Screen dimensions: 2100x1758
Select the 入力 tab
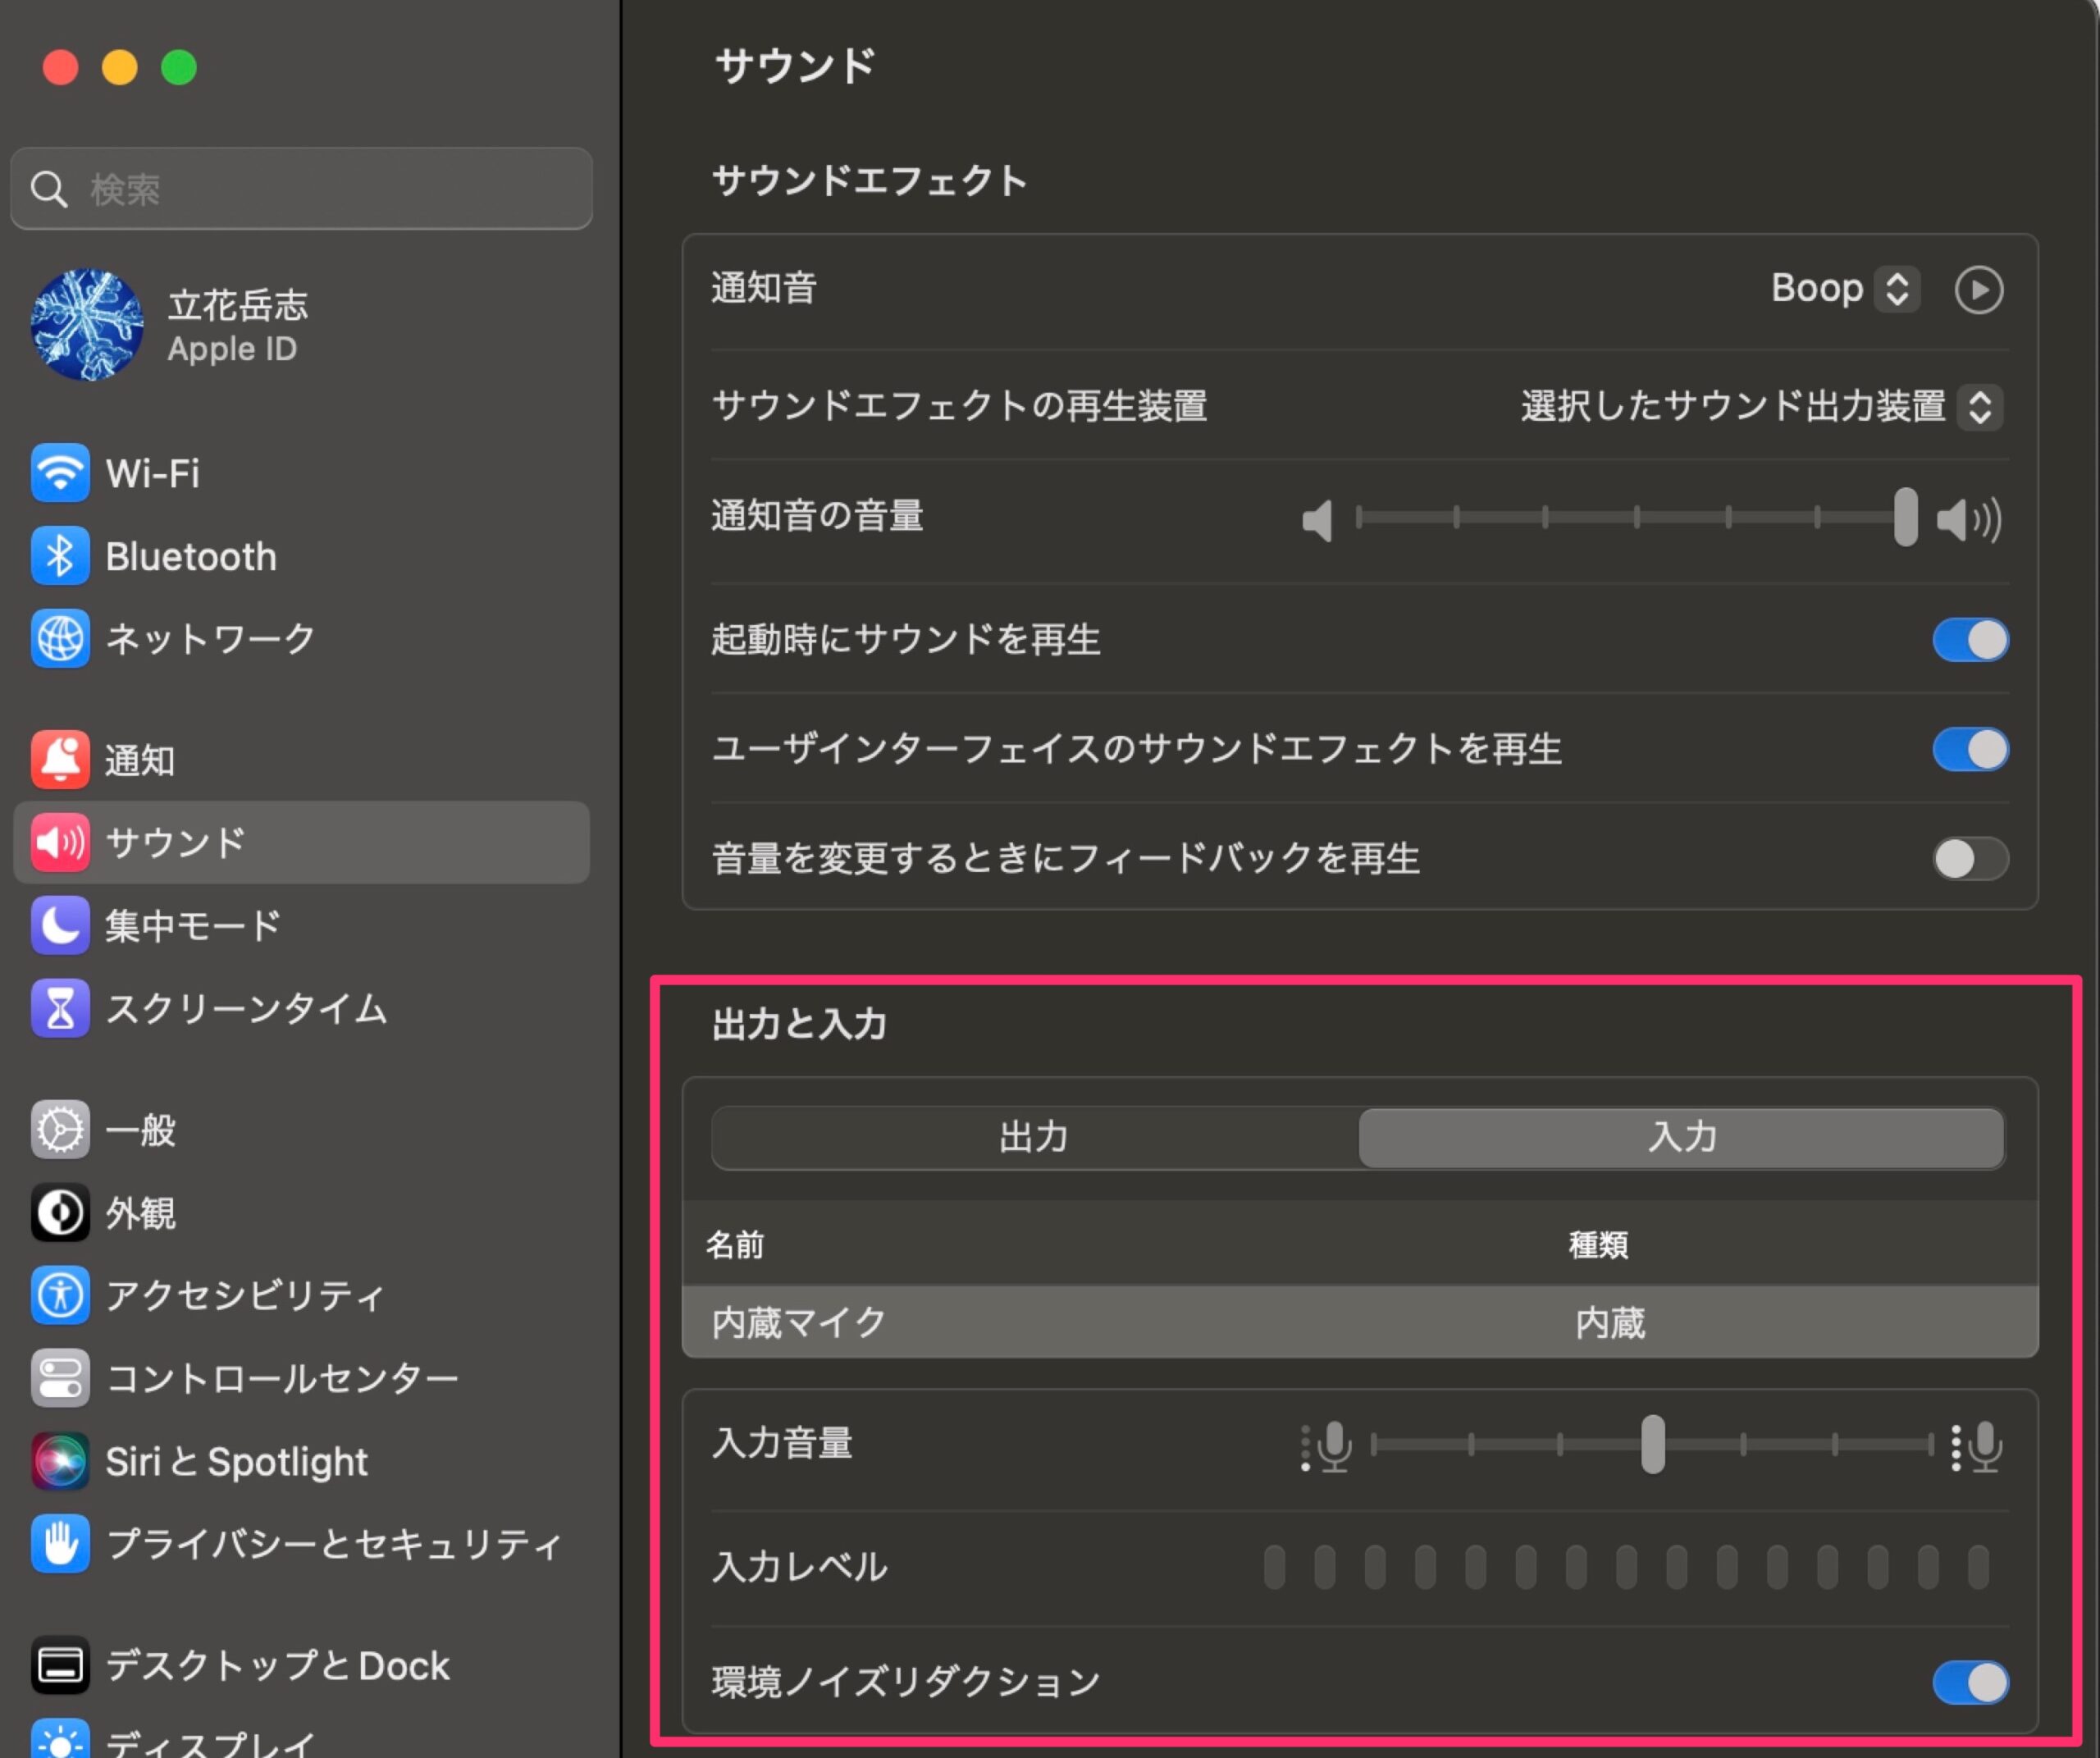[1681, 1137]
